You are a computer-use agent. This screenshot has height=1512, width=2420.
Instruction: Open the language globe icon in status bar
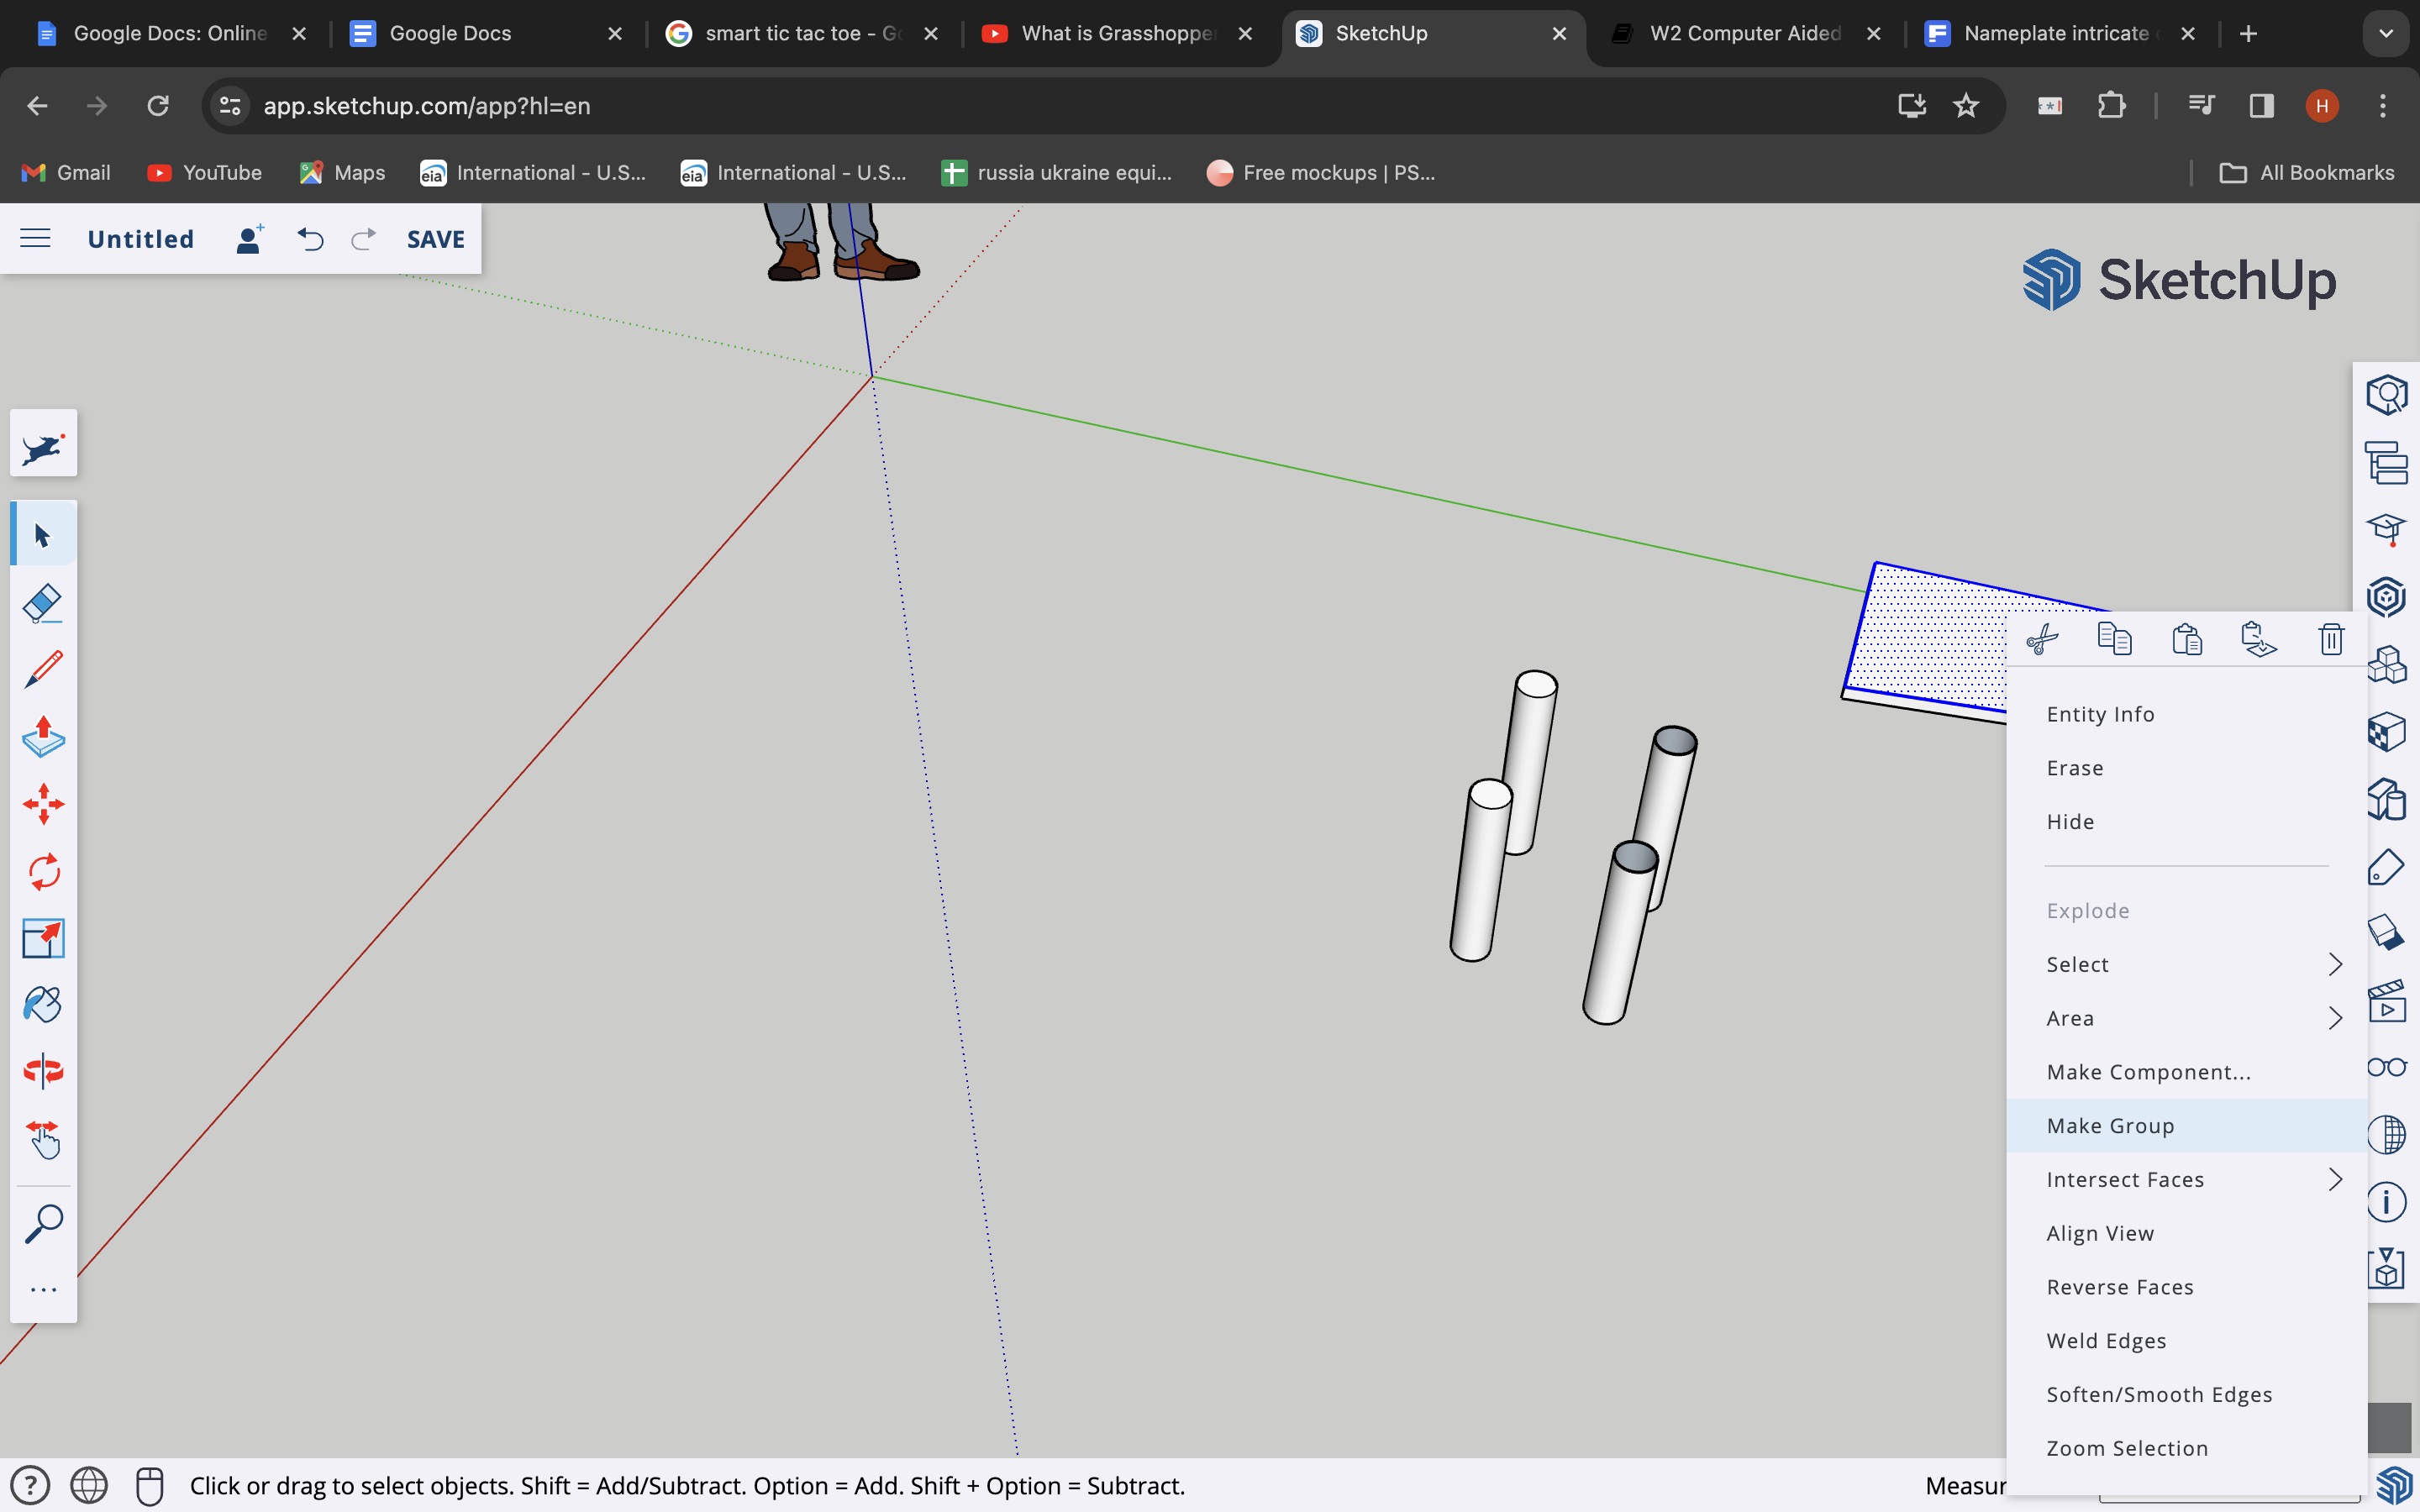click(89, 1485)
